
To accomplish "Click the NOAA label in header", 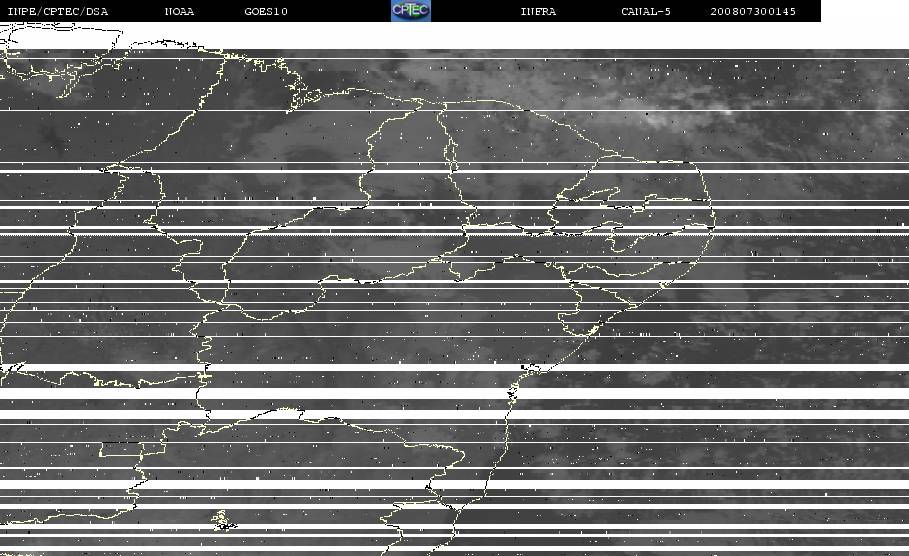I will pyautogui.click(x=179, y=12).
